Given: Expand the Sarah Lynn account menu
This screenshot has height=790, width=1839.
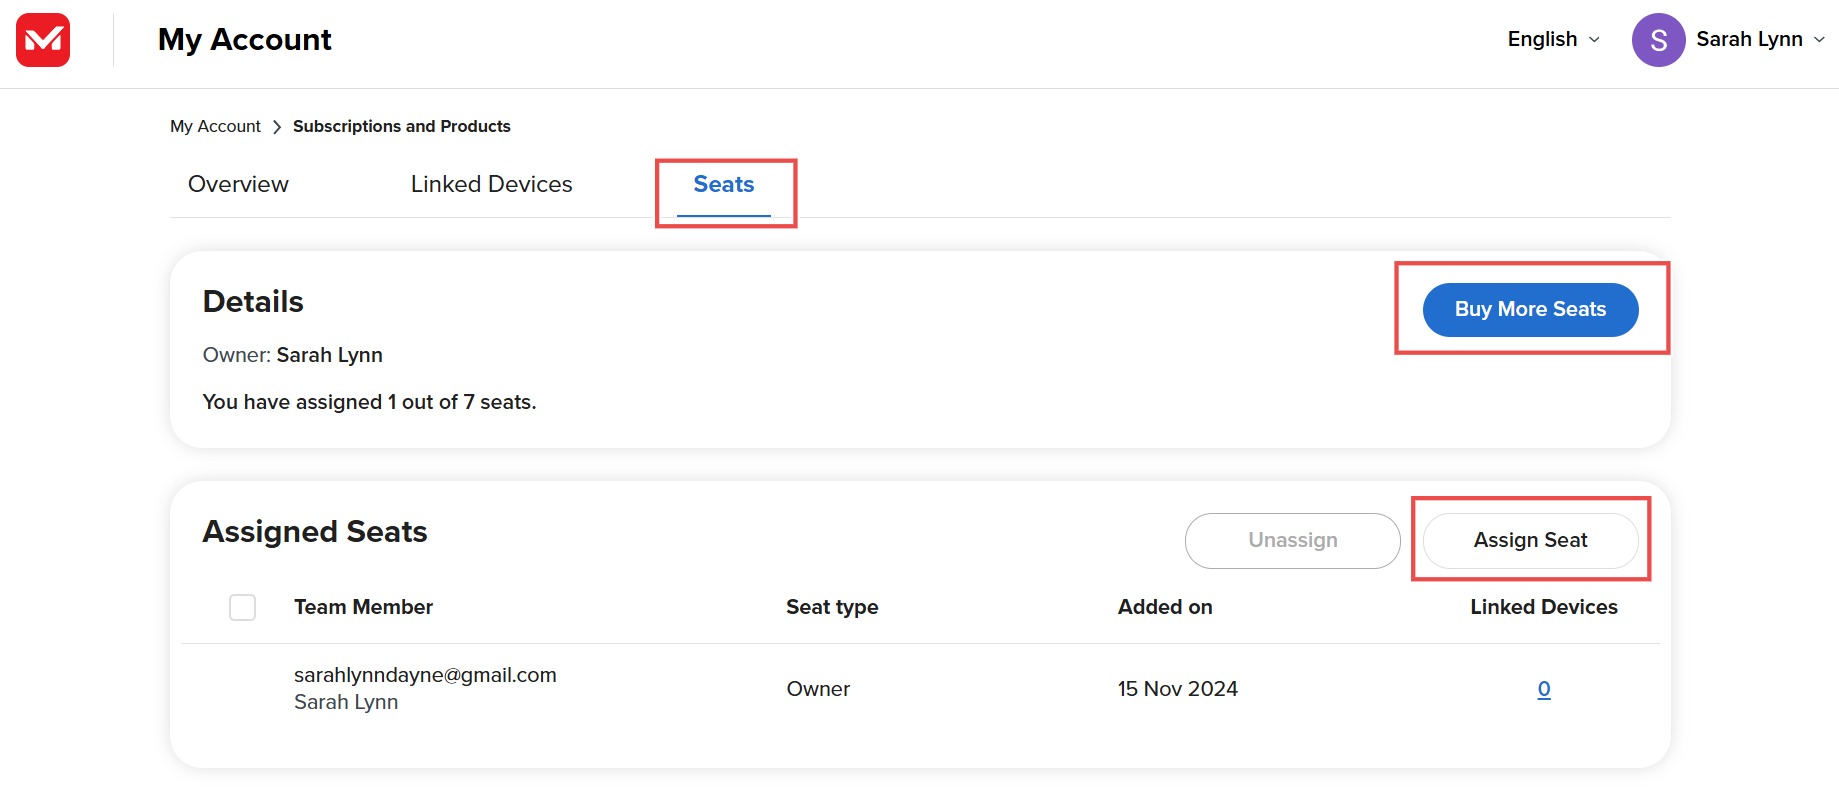Looking at the screenshot, I should click(1760, 39).
